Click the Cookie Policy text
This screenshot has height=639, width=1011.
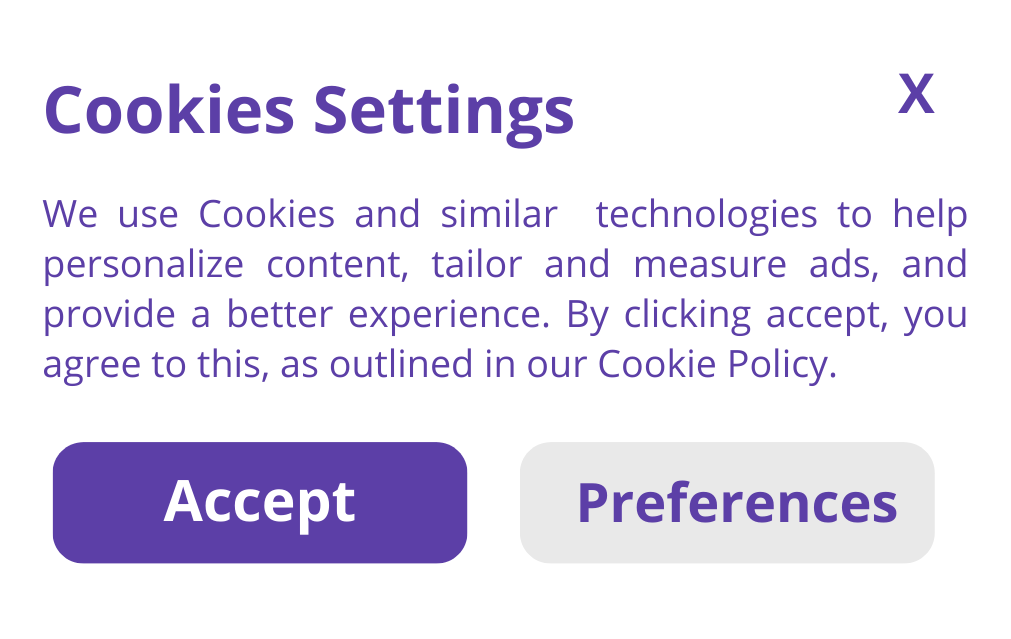714,365
